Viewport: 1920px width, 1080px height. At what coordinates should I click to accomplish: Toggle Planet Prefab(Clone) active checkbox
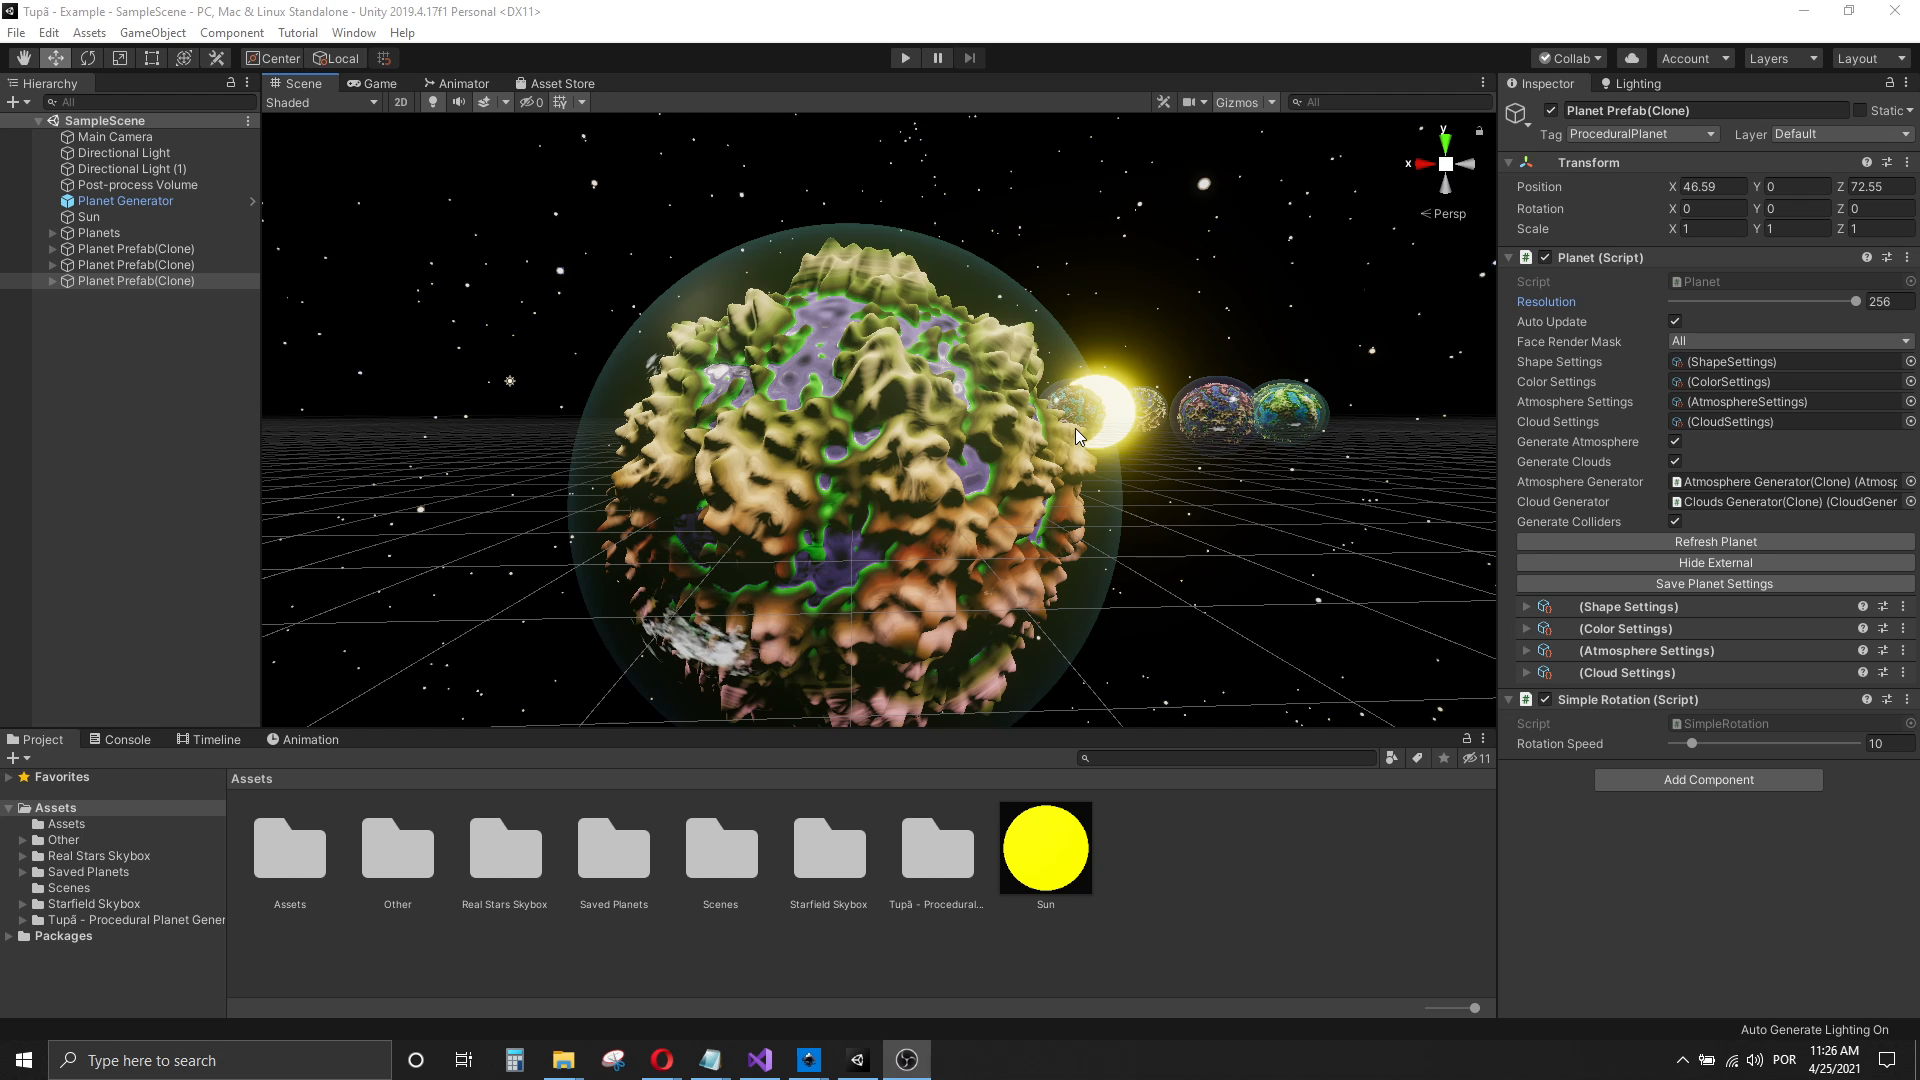1550,110
